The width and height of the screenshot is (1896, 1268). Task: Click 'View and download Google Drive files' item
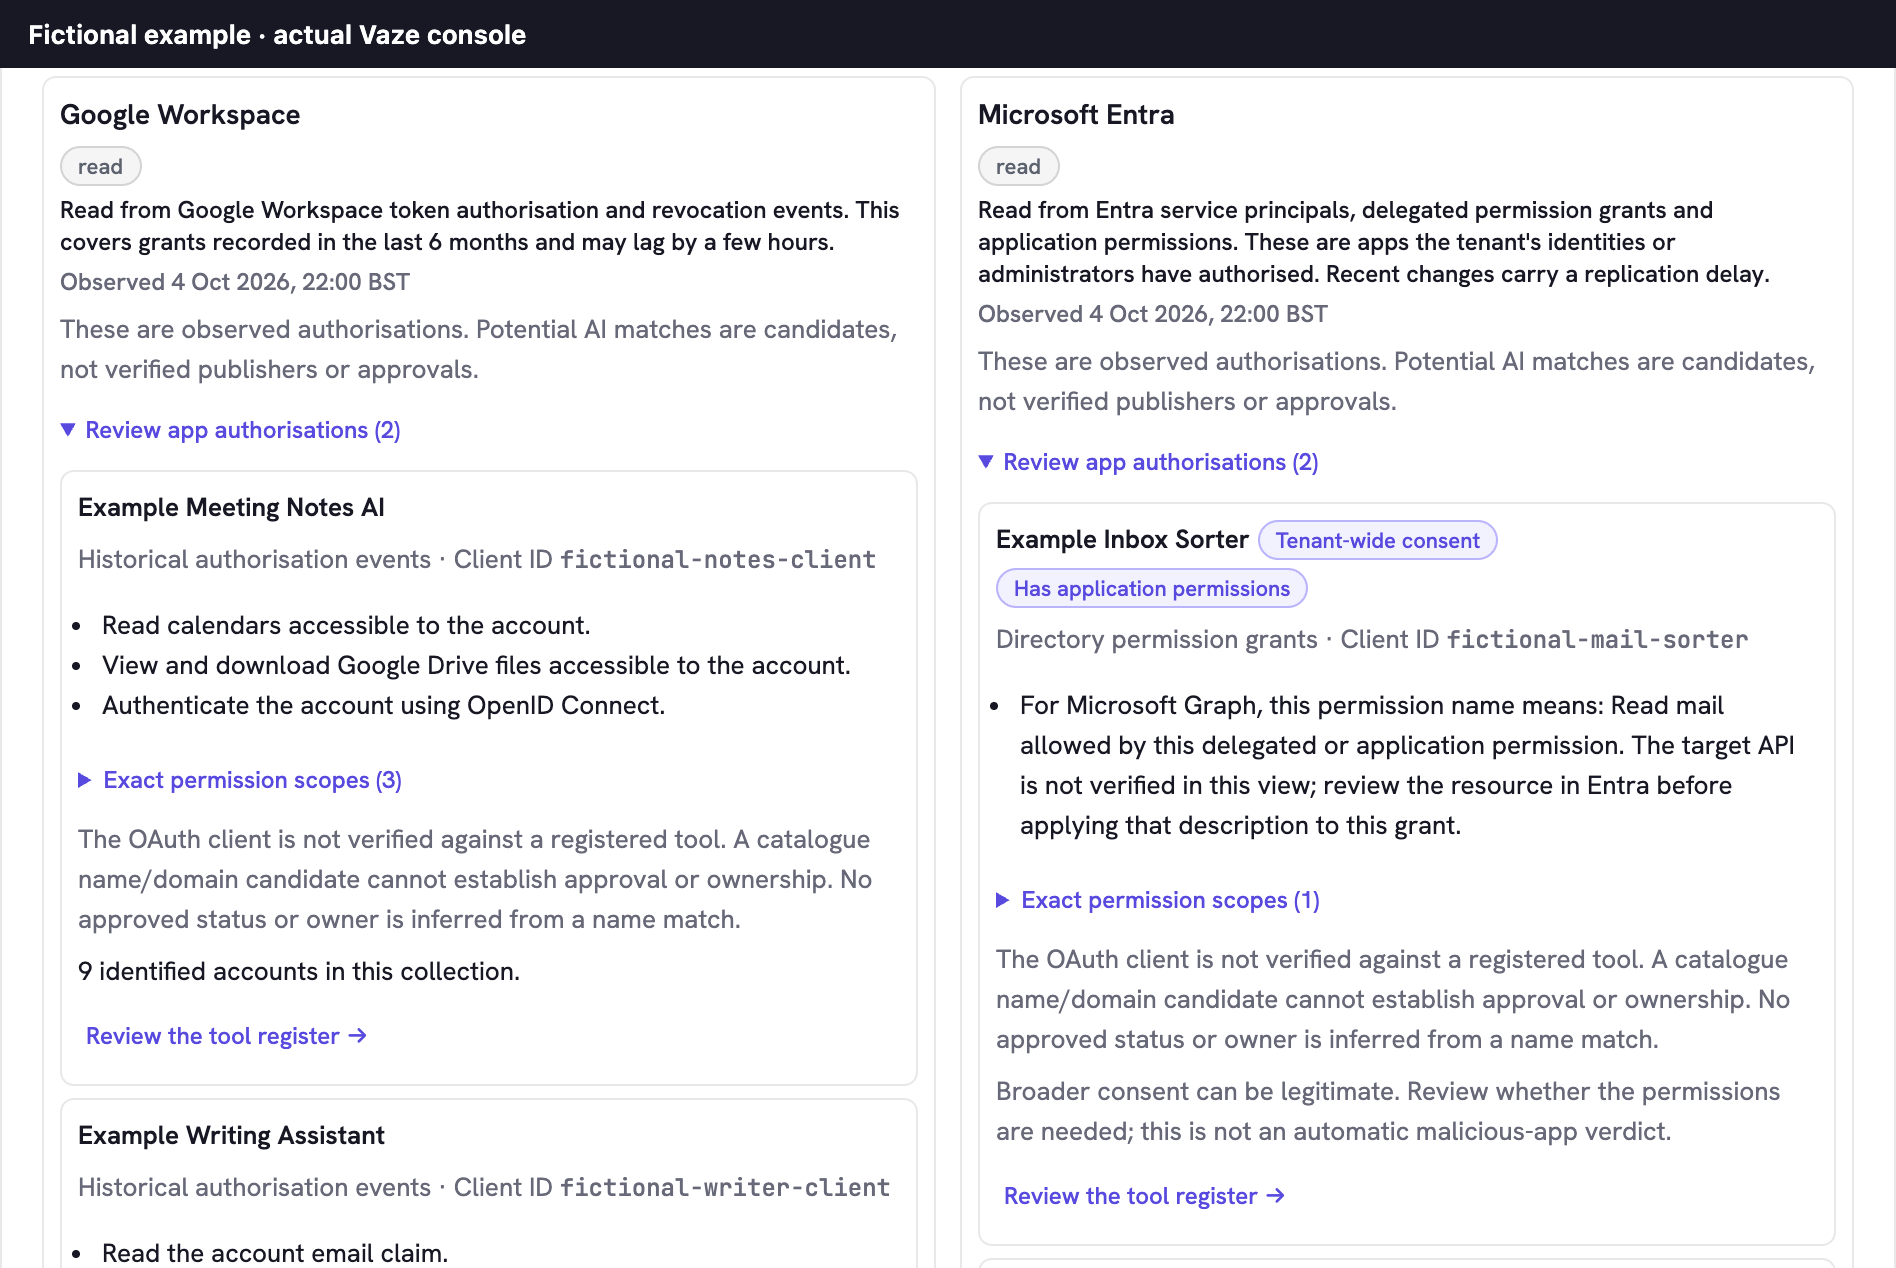click(476, 665)
